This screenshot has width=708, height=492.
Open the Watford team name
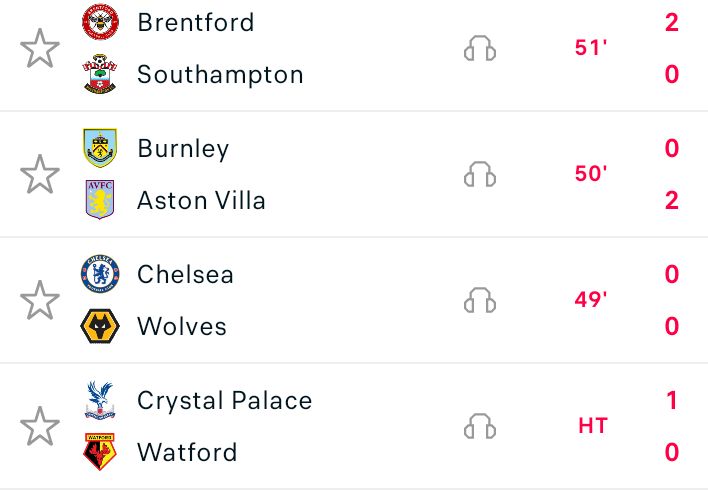click(x=187, y=452)
